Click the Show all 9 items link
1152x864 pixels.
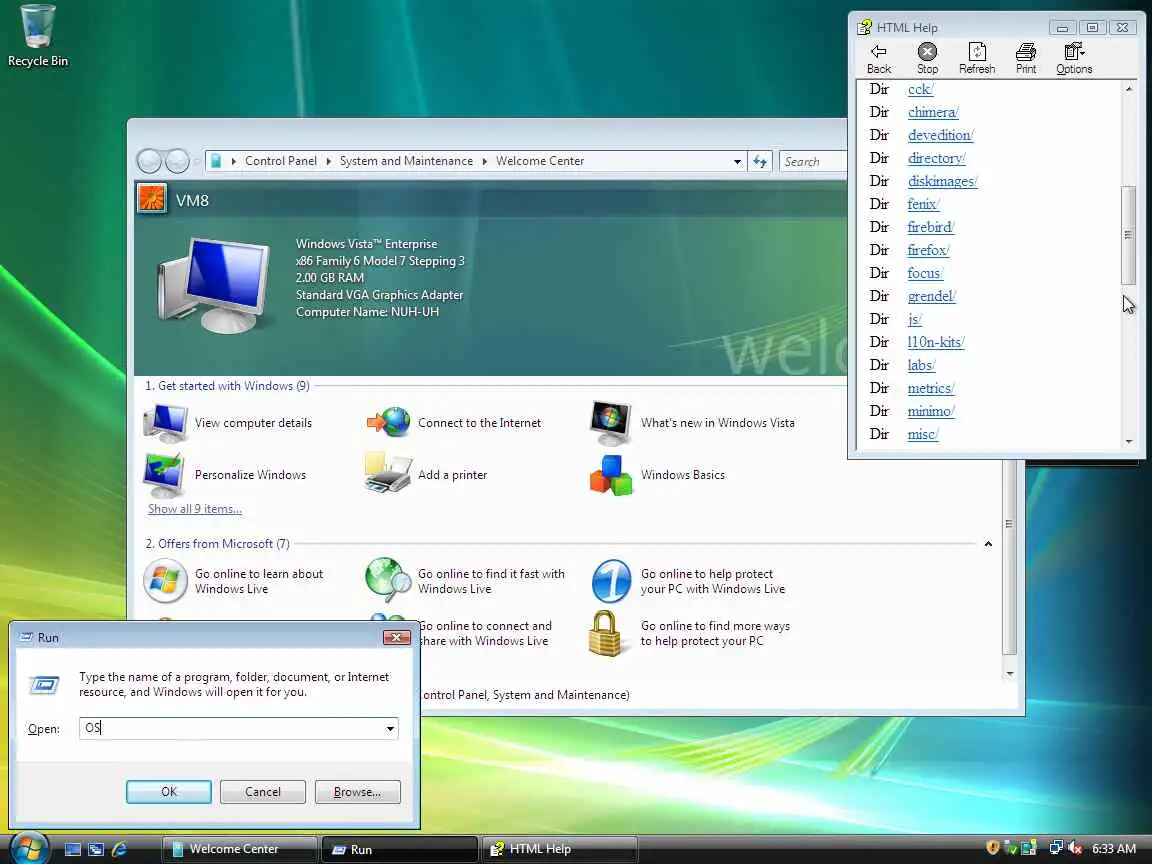(x=195, y=508)
